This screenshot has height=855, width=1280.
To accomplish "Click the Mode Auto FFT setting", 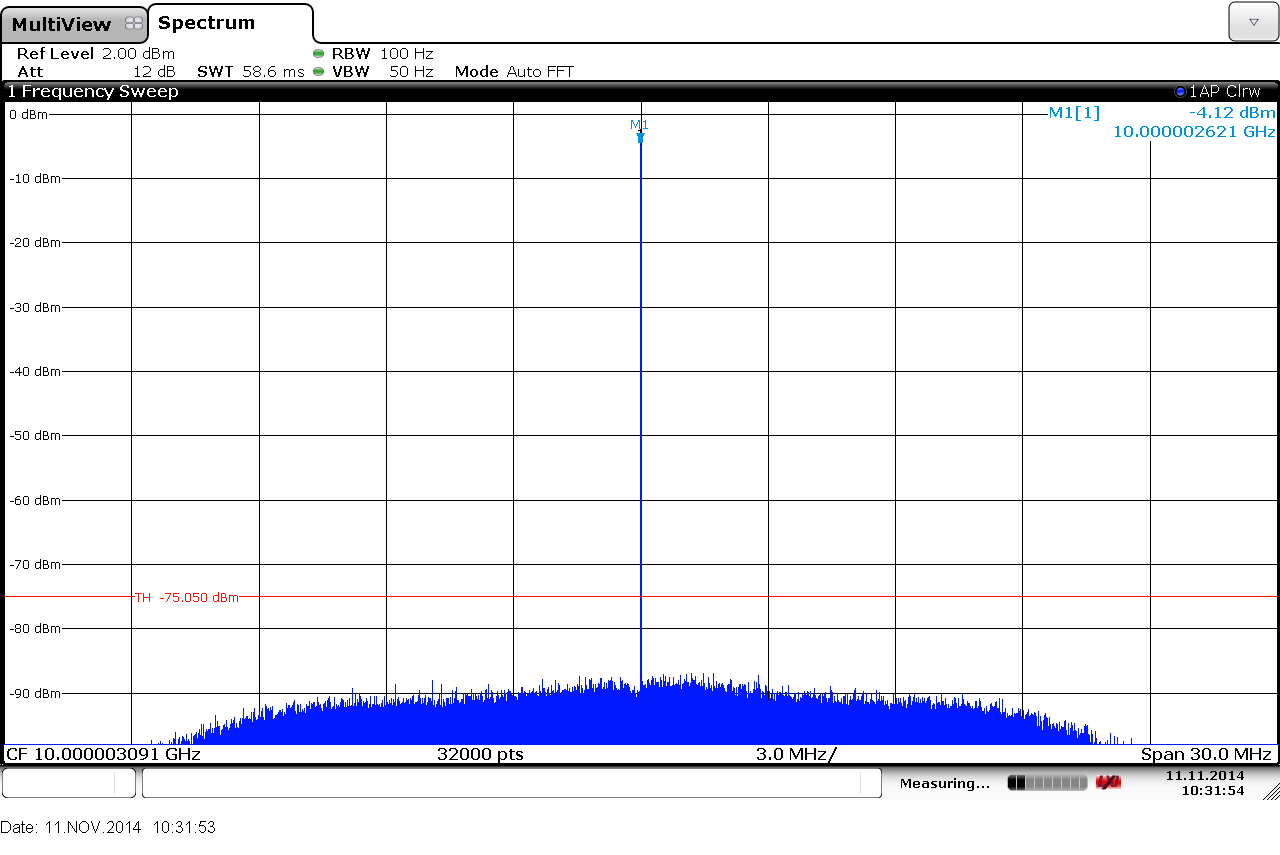I will click(514, 72).
